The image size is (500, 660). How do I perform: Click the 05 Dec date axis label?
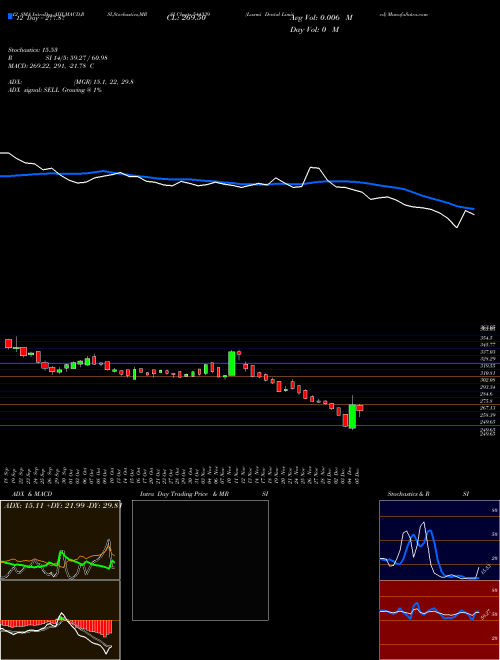tap(358, 475)
